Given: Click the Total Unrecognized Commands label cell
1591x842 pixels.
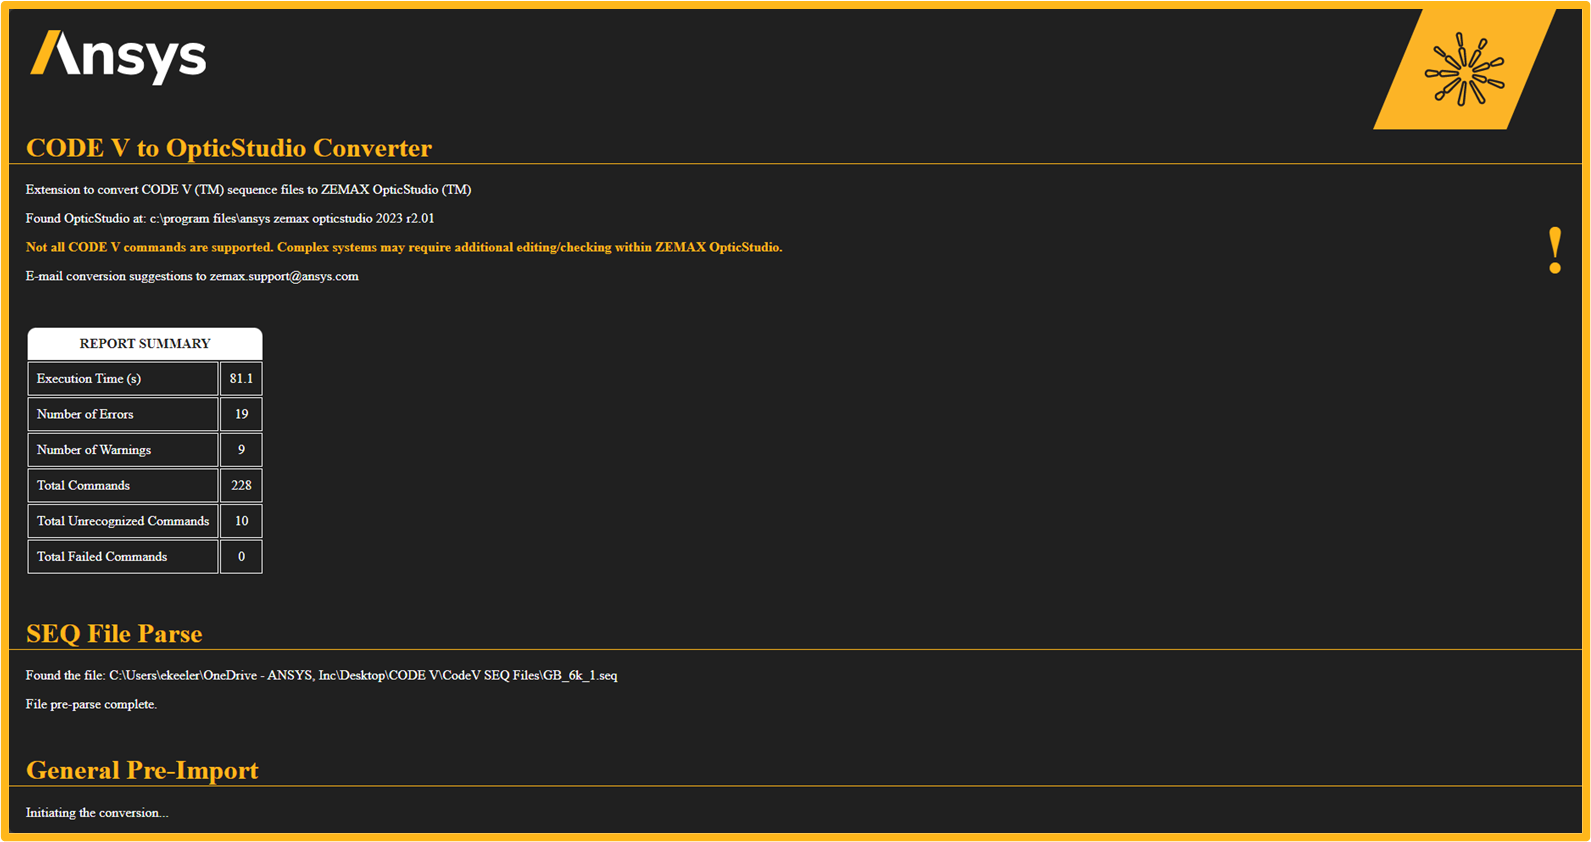Looking at the screenshot, I should pos(123,521).
